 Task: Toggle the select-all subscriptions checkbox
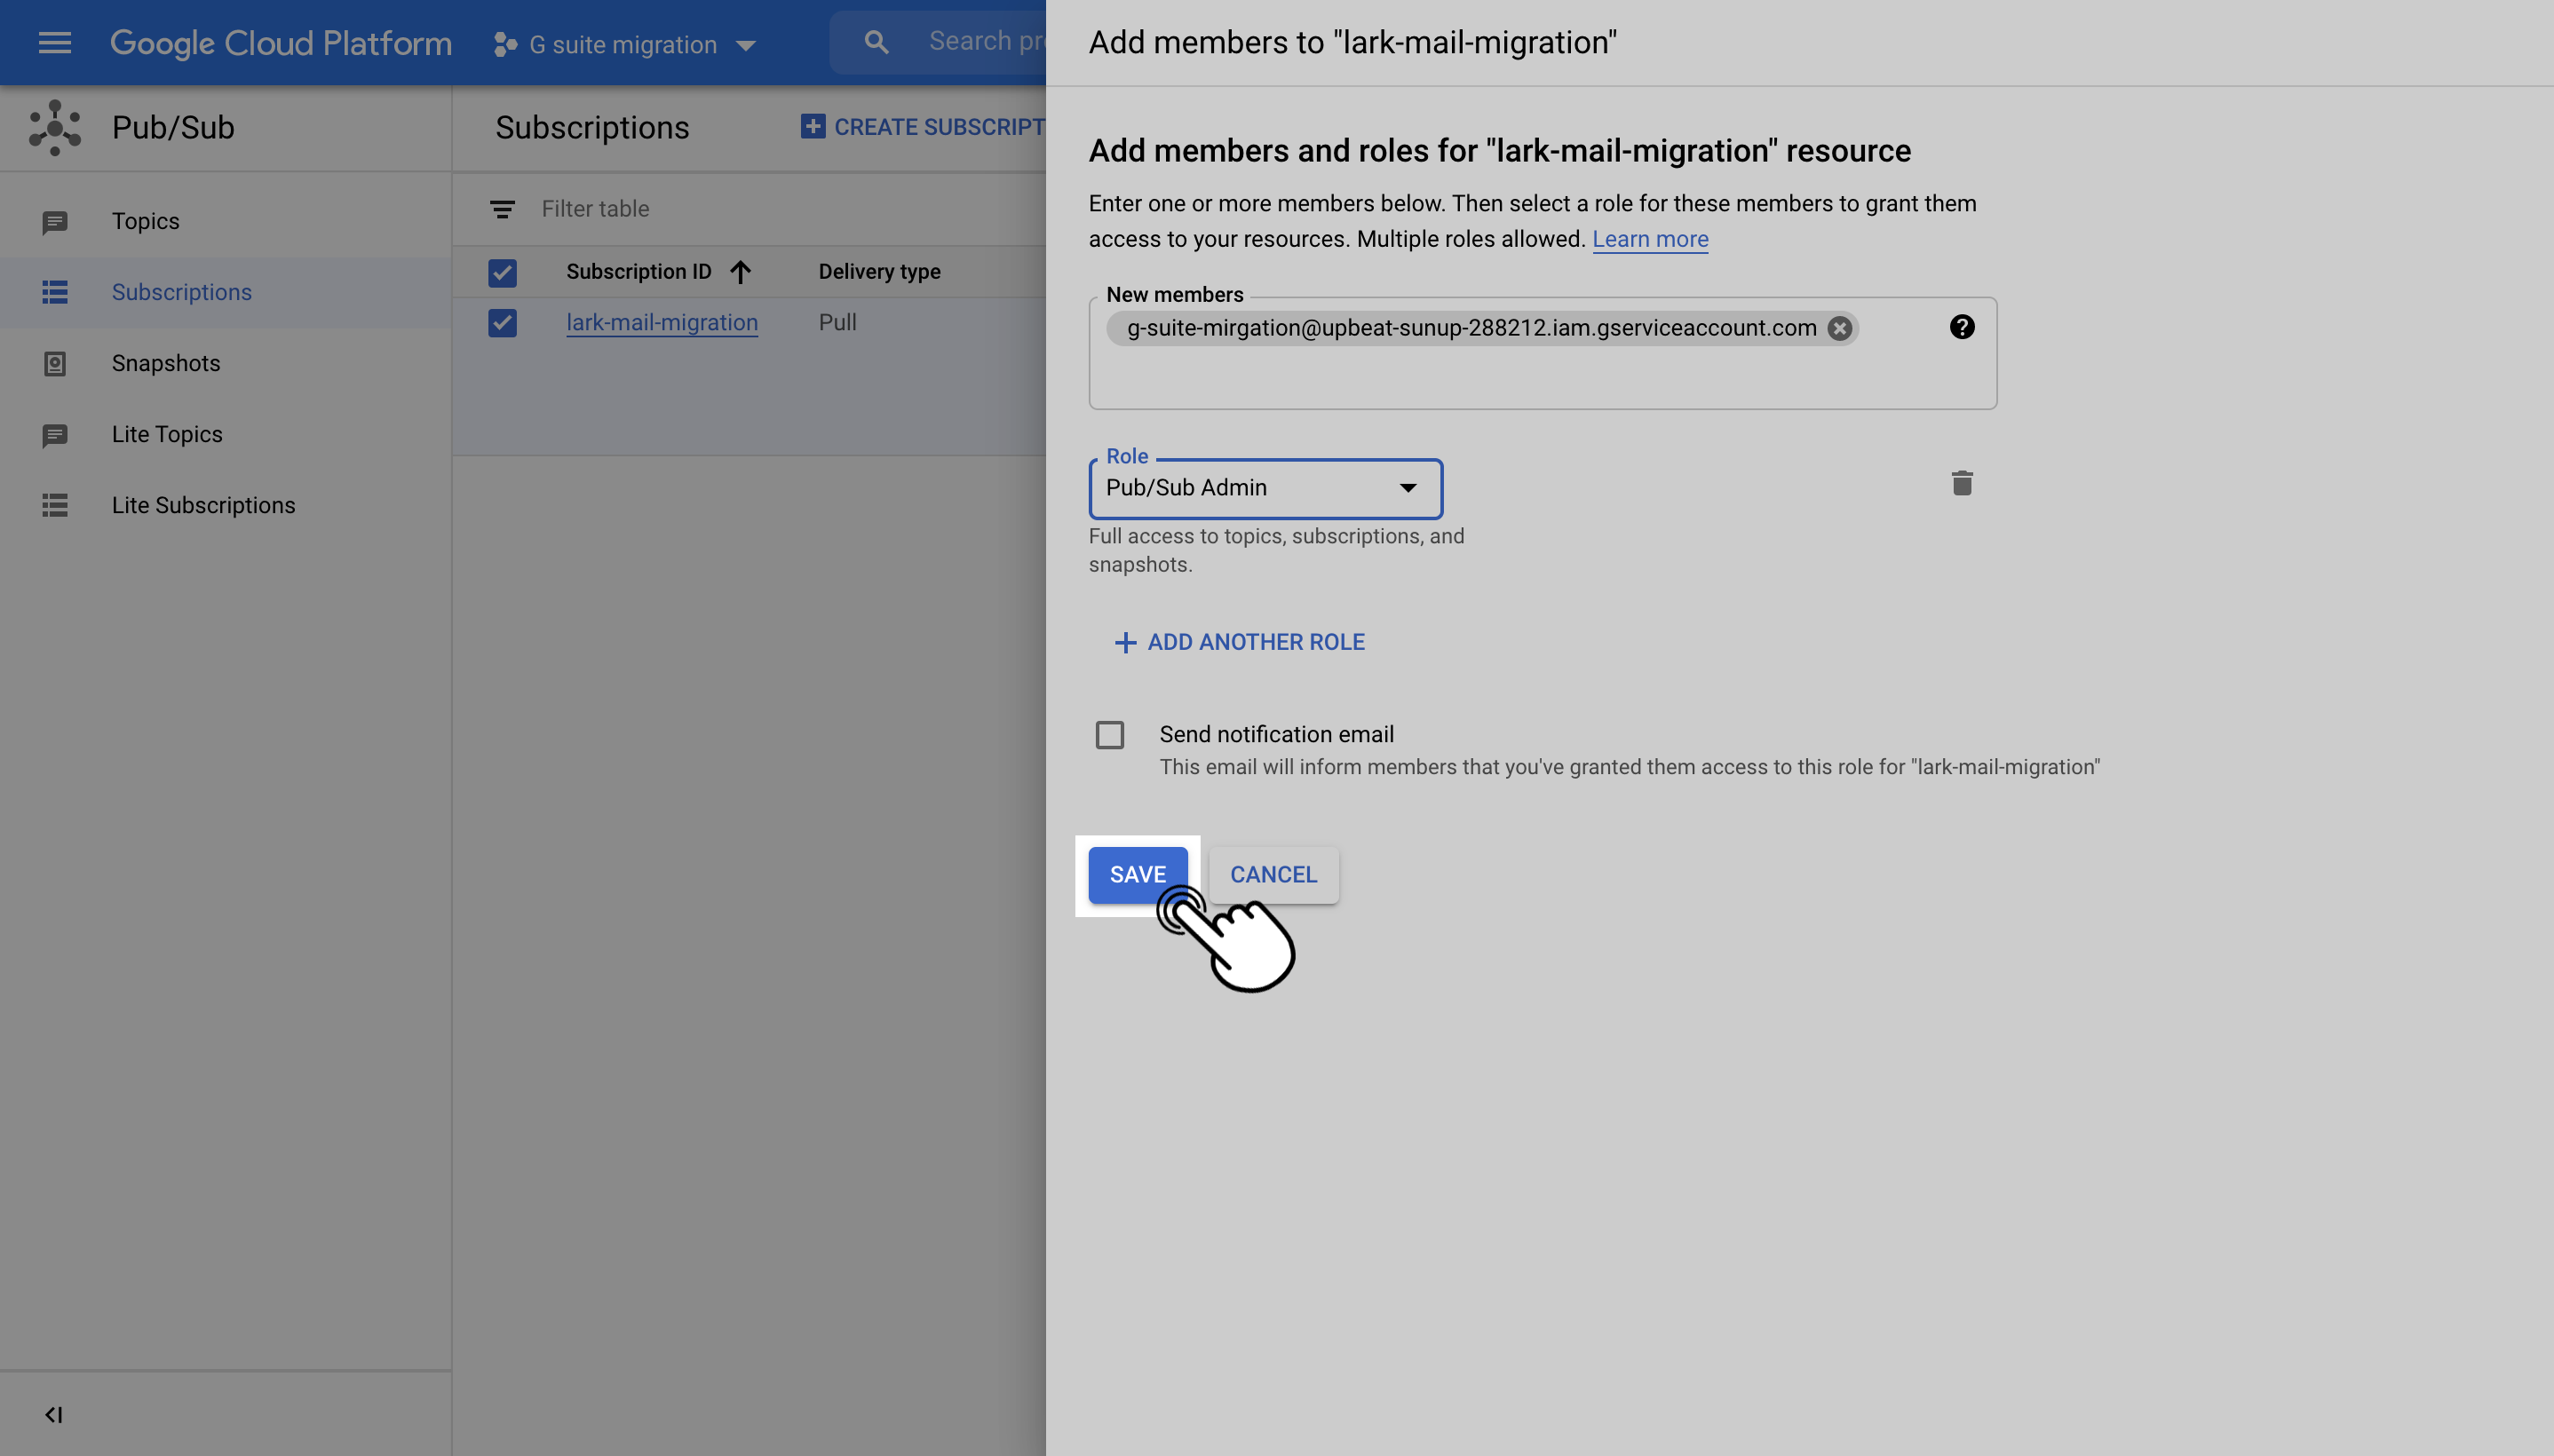tap(502, 273)
